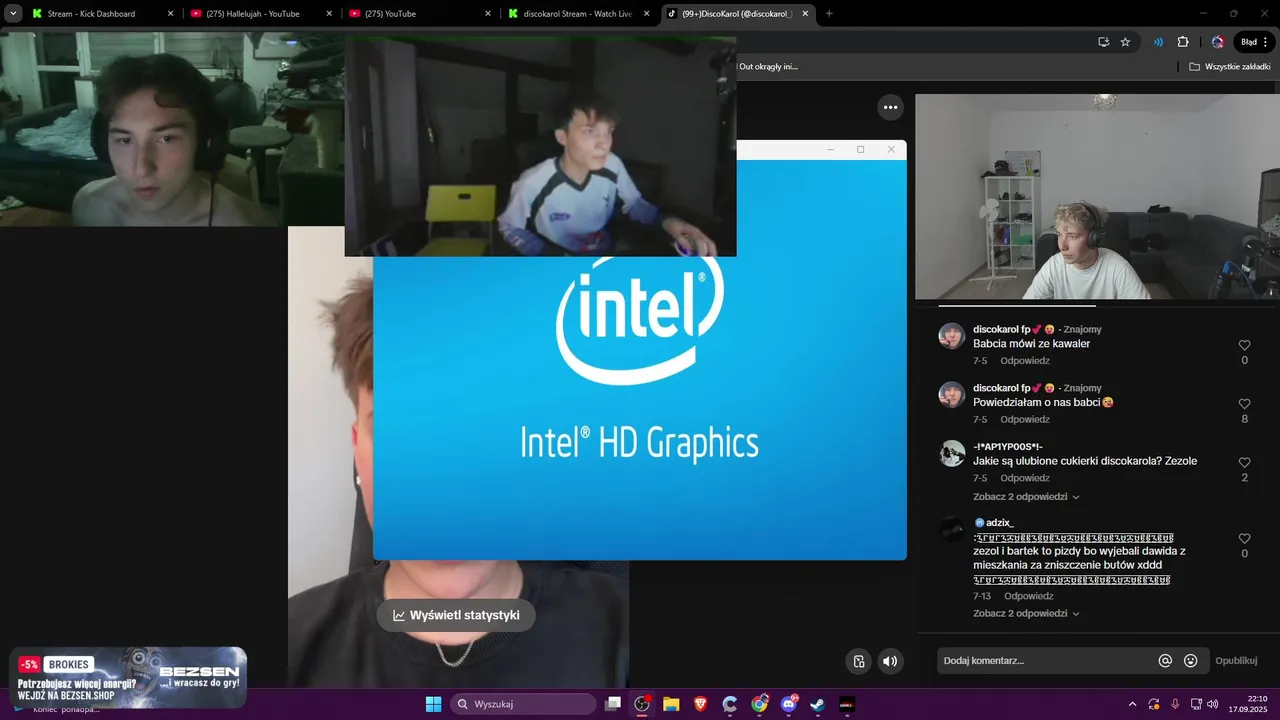1280x720 pixels.
Task: Open avatar of the -!*AP1YP0OS*!- commenter
Action: pos(951,453)
